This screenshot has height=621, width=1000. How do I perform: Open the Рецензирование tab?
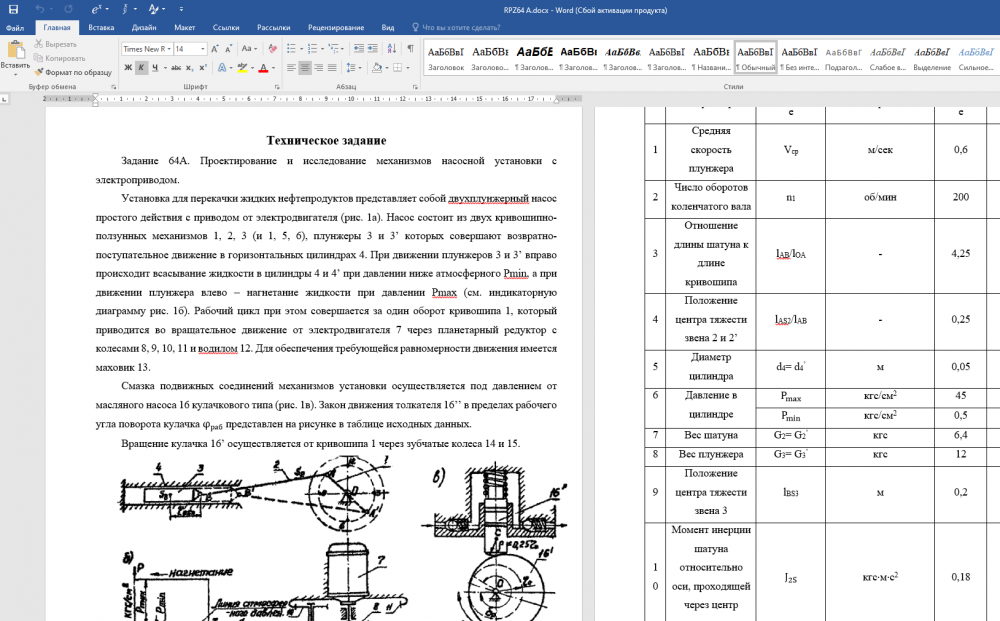[335, 28]
